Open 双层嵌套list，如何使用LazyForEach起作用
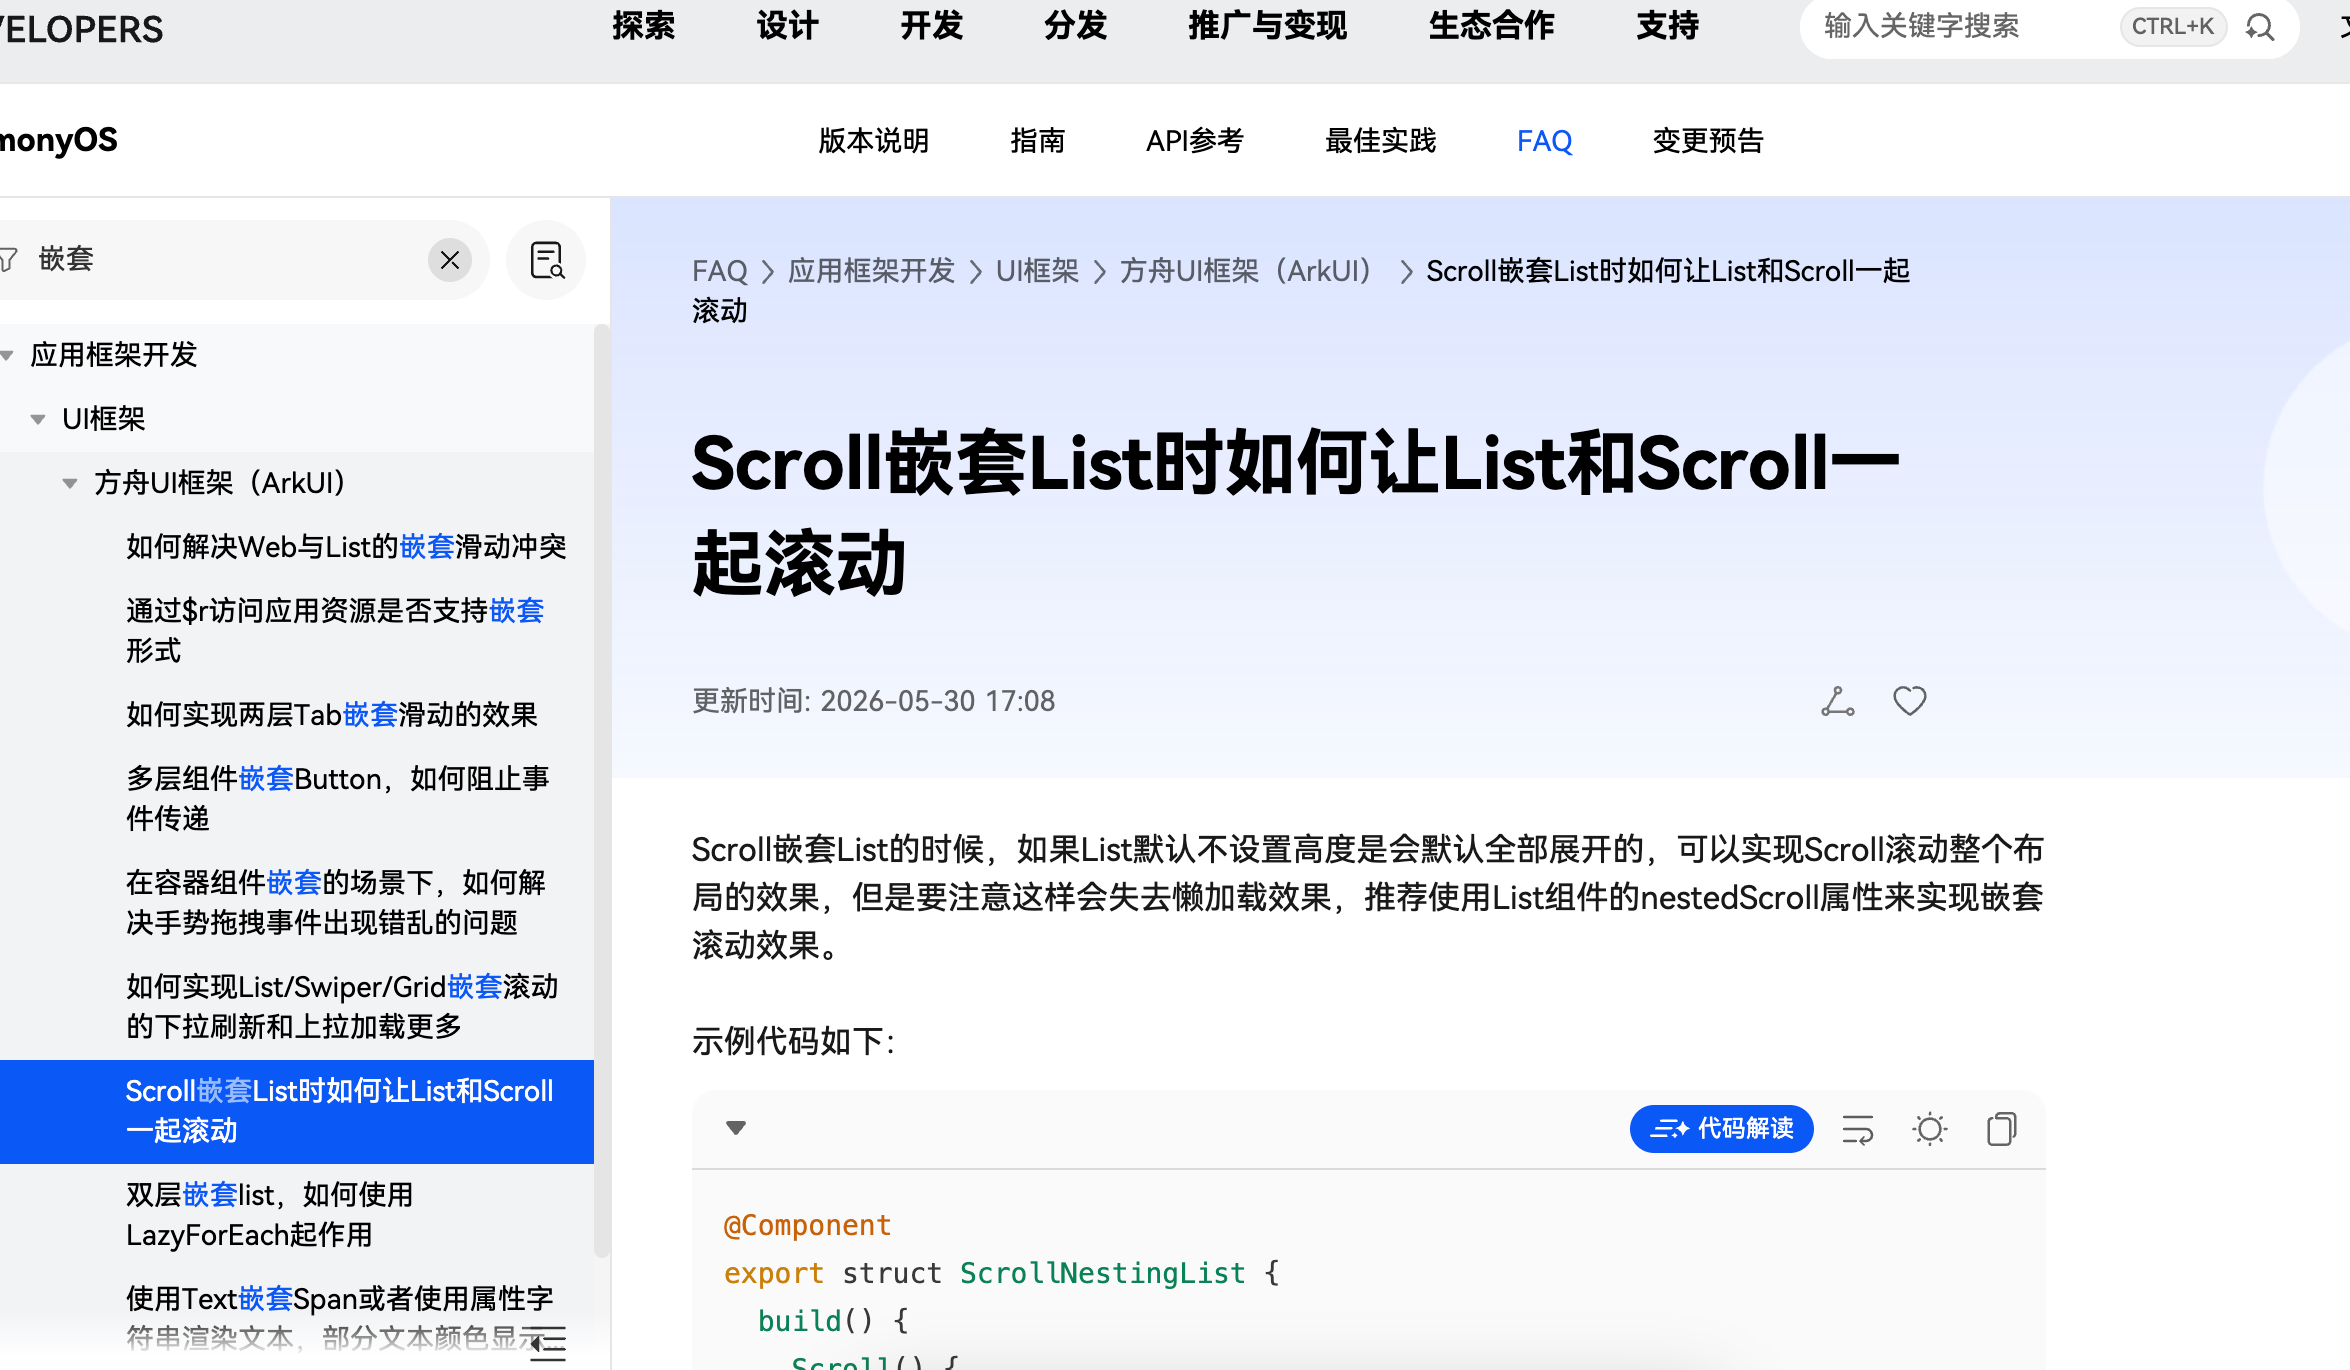Screen dimensions: 2350x1370 click(270, 1215)
